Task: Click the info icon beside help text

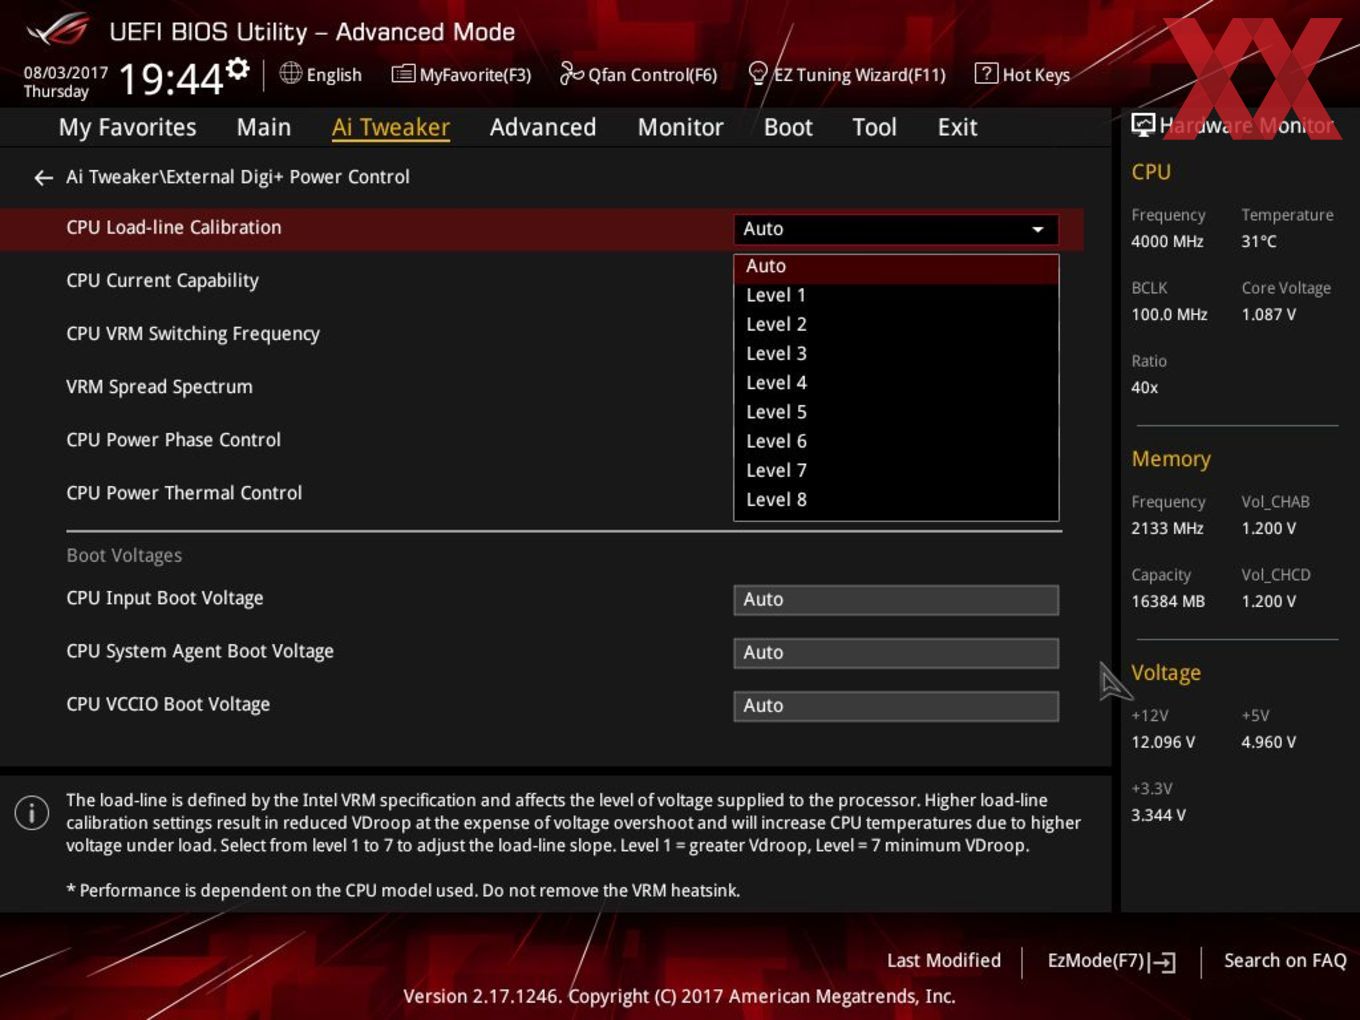Action: 32,812
